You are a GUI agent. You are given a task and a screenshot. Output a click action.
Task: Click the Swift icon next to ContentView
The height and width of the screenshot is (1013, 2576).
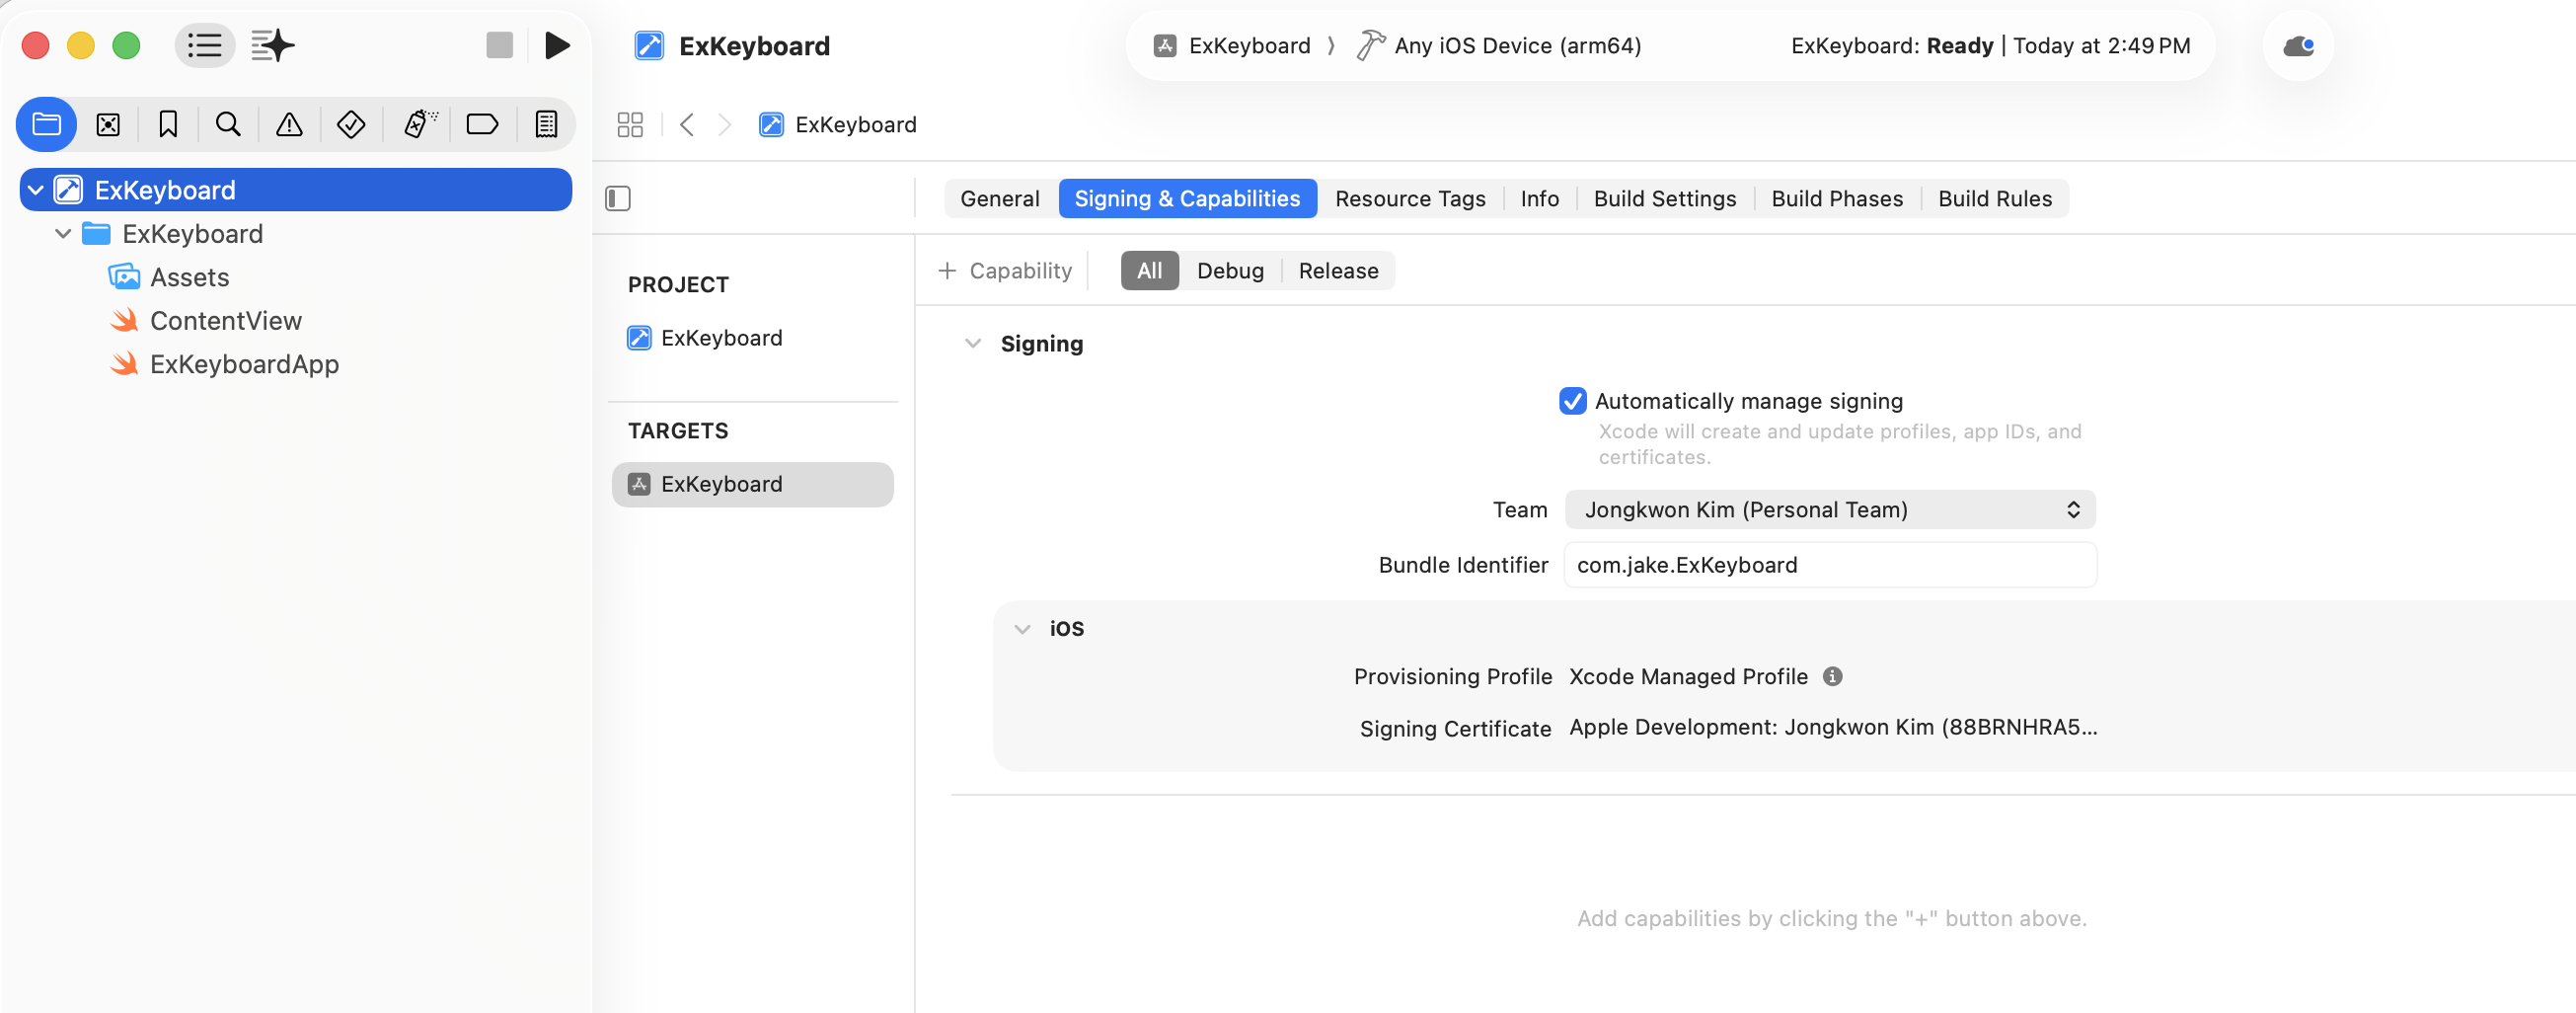point(124,320)
